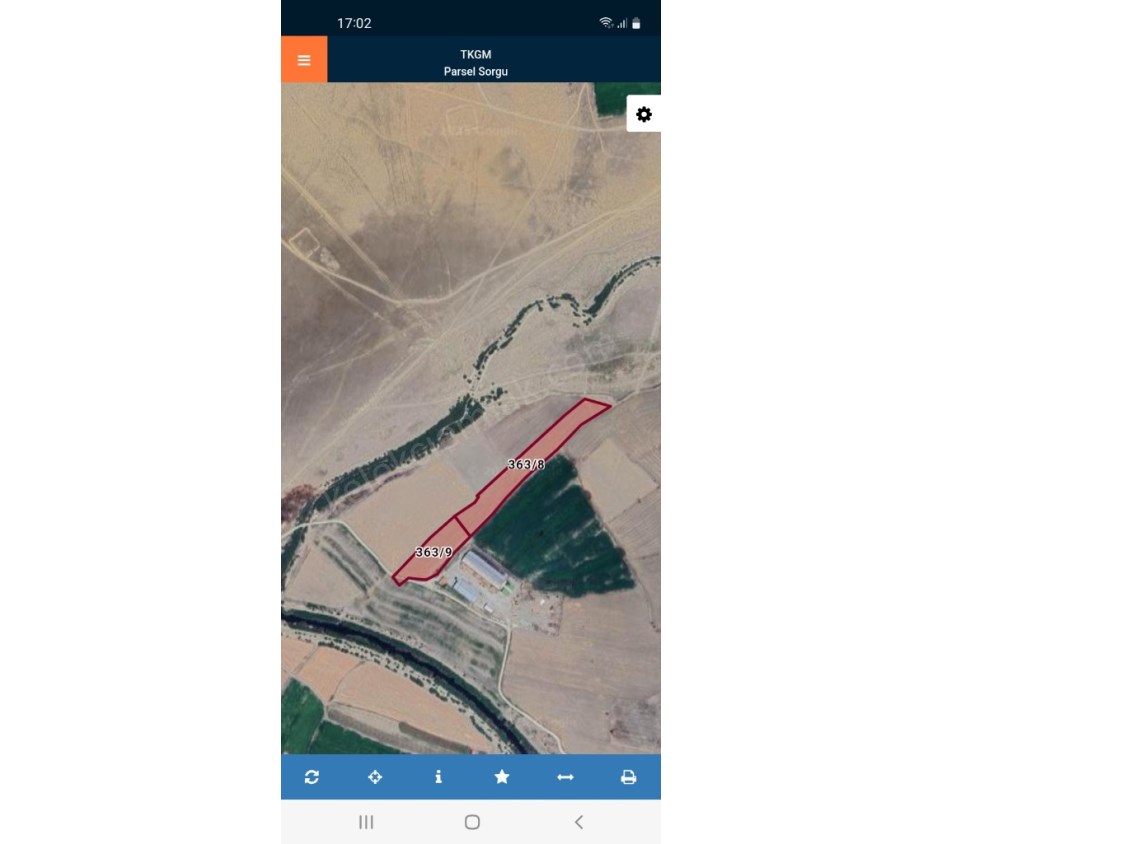The width and height of the screenshot is (1125, 844).
Task: Select the move/pan crosshair tool
Action: point(375,777)
